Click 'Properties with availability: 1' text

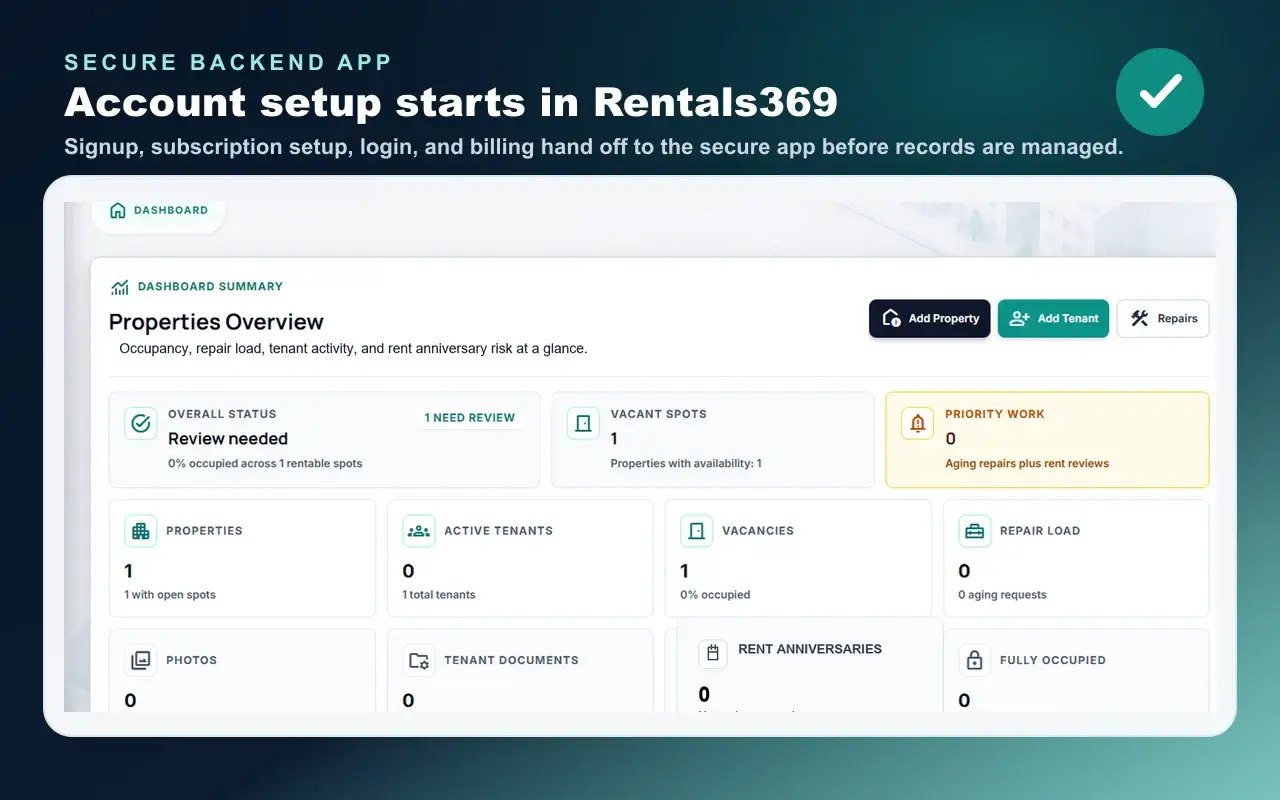click(x=686, y=464)
